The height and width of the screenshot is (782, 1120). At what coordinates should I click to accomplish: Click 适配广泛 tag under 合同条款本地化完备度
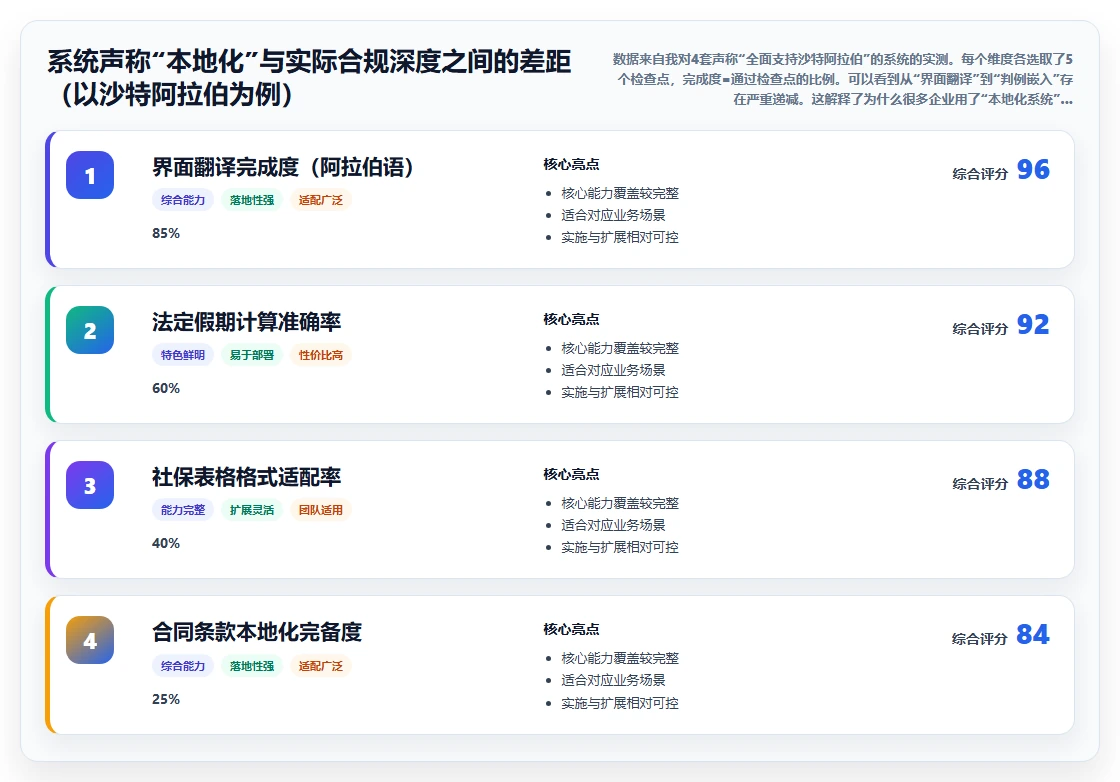[x=321, y=666]
